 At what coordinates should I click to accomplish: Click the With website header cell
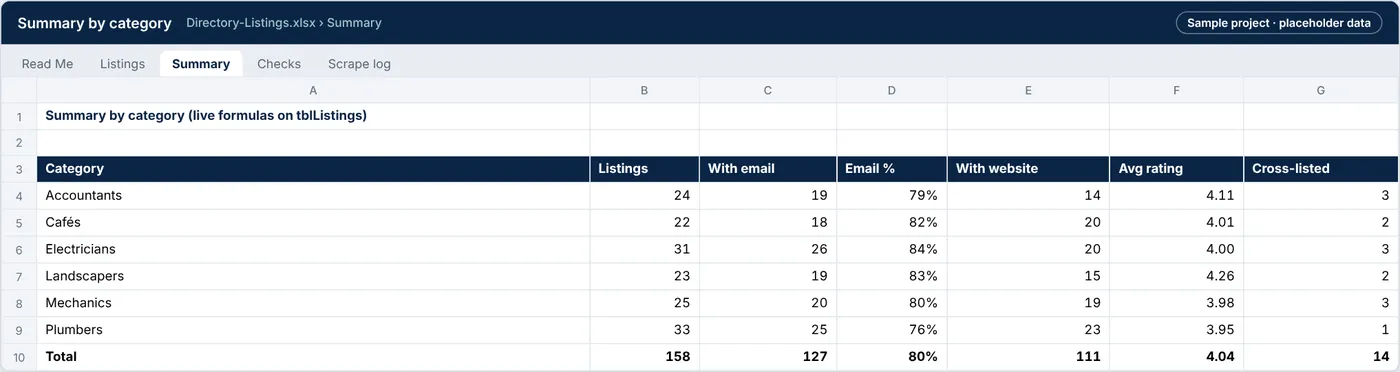(1028, 169)
